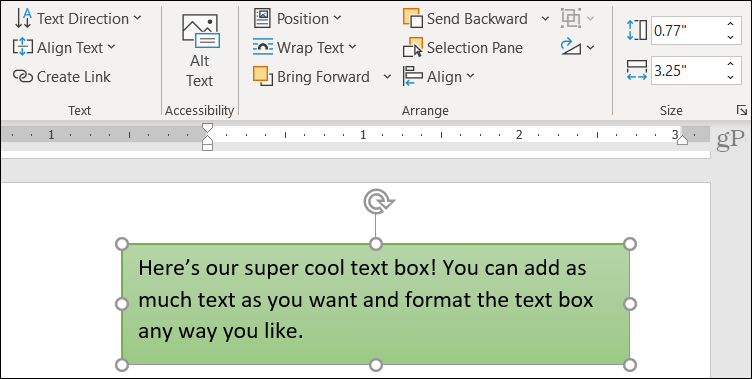The image size is (752, 379).
Task: Click the Create Link chain icon
Action: [23, 77]
